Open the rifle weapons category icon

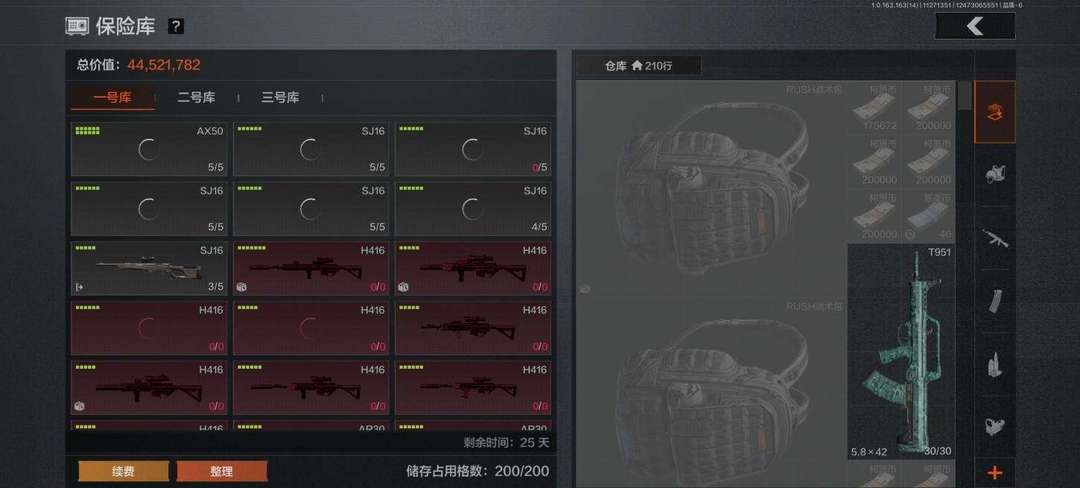995,237
